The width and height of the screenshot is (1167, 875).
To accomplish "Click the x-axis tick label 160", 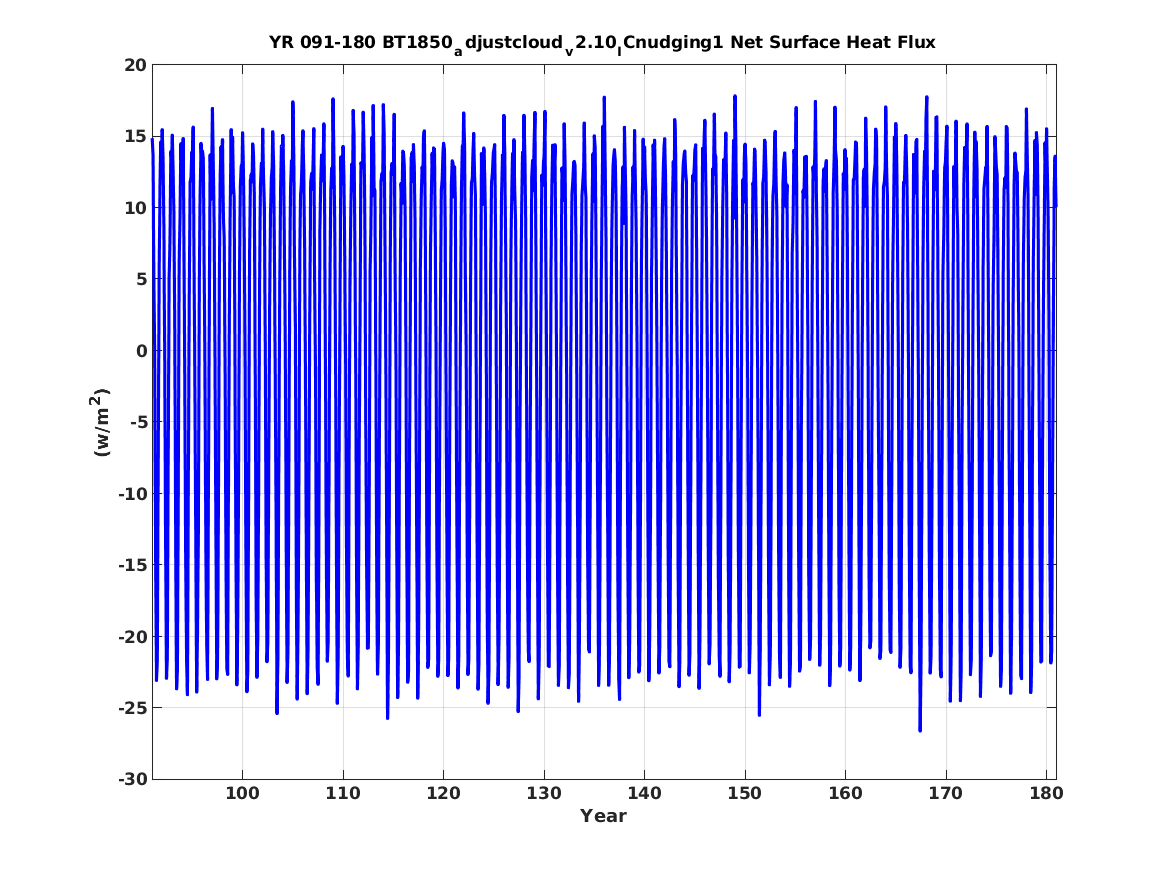I will (845, 794).
